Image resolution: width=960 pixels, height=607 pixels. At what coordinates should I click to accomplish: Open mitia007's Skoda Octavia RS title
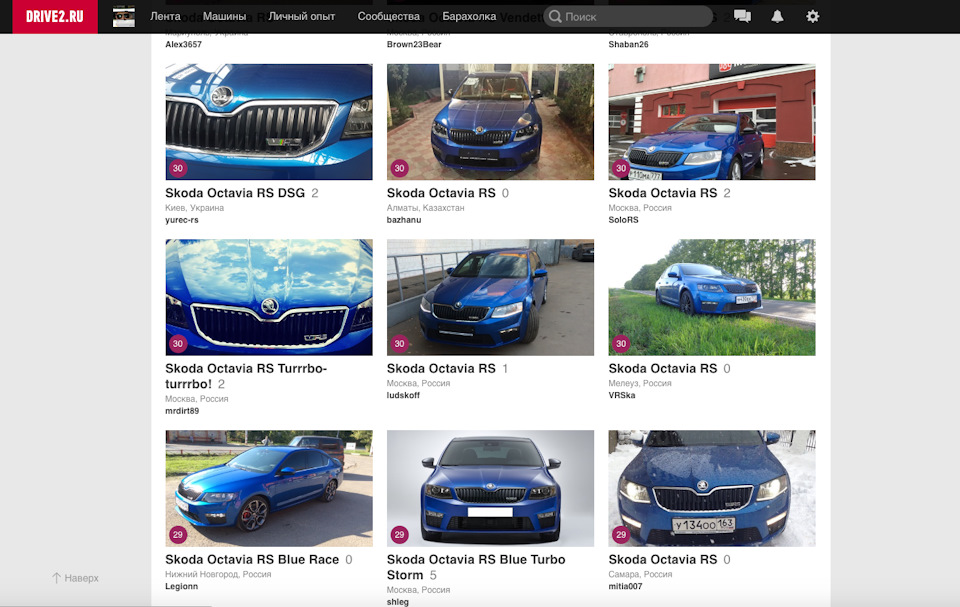click(x=662, y=560)
